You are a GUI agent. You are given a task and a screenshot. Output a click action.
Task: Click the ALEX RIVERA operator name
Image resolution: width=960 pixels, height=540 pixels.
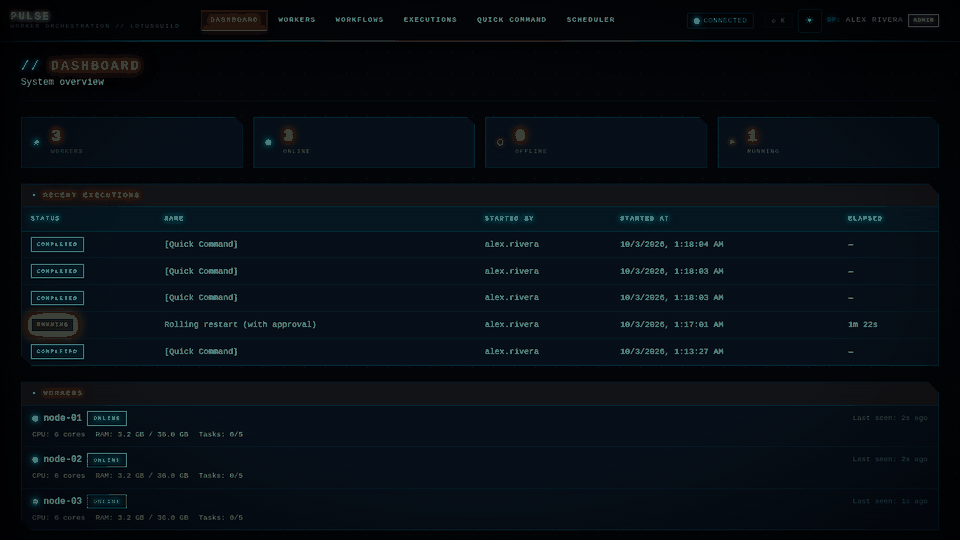coord(874,20)
